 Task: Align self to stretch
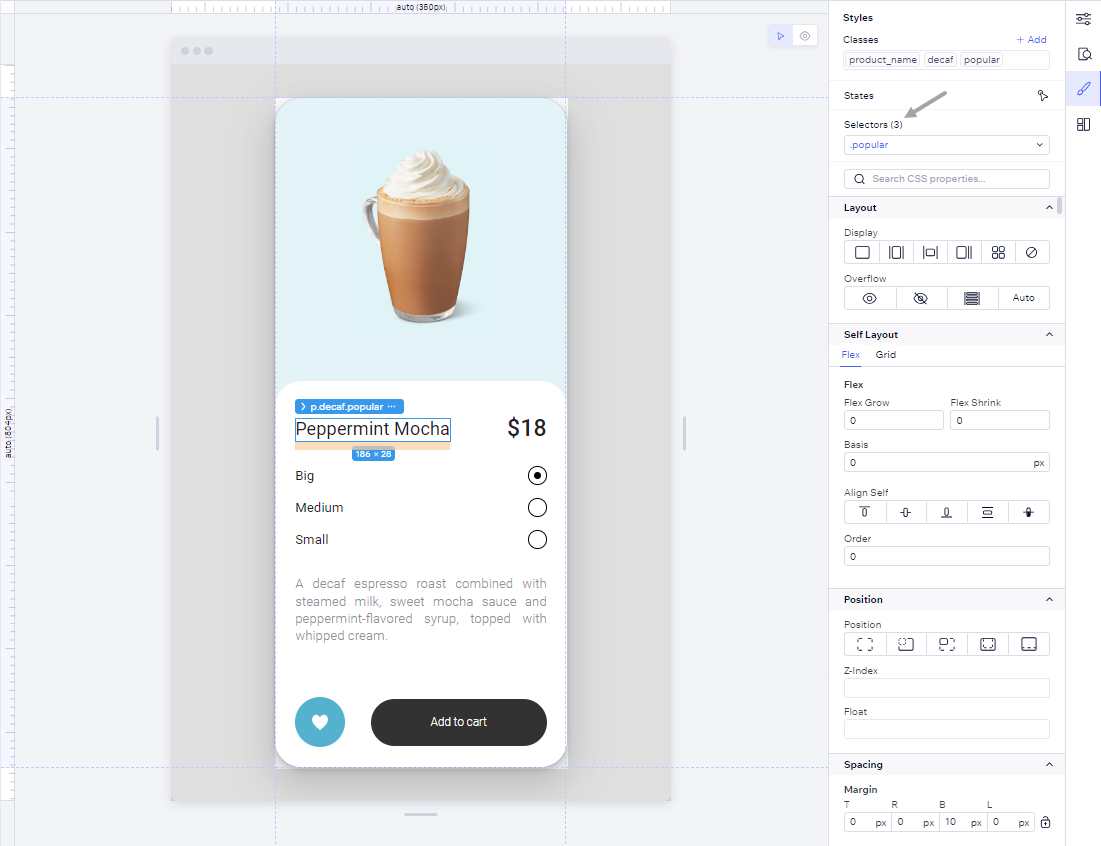point(987,513)
